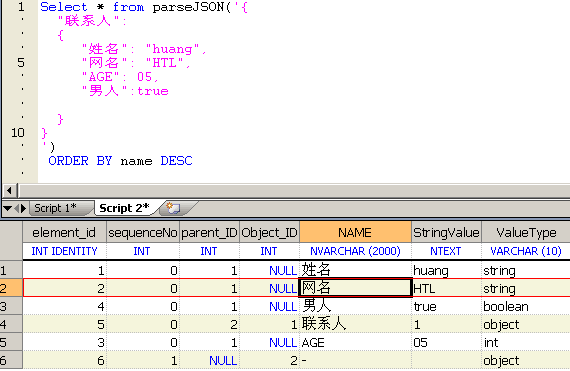570x371 pixels.
Task: Click the StringValue cell 05
Action: (x=446, y=342)
